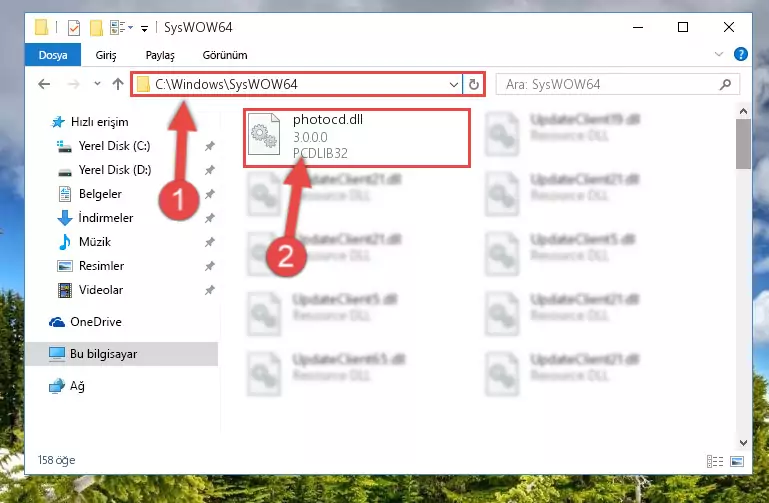Click the search magnifier icon
769x503 pixels.
tap(725, 84)
